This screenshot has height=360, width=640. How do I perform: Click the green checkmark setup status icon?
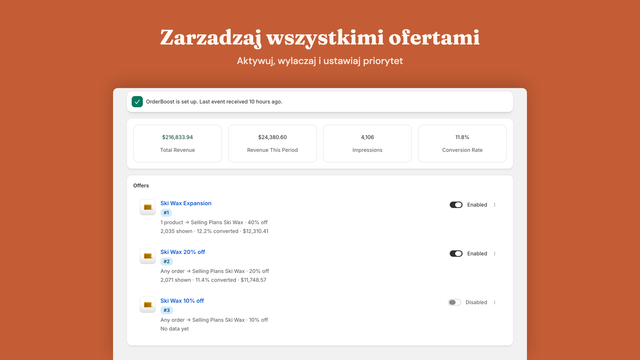click(137, 102)
